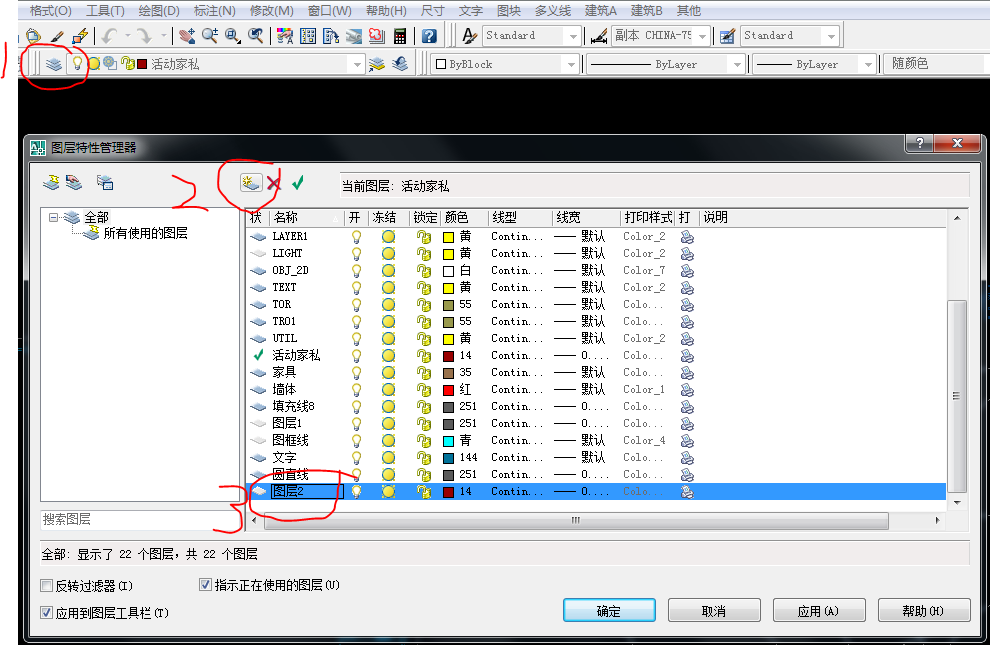Viewport: 990px width, 645px height.
Task: Open text style Standard dropdown
Action: coord(573,36)
